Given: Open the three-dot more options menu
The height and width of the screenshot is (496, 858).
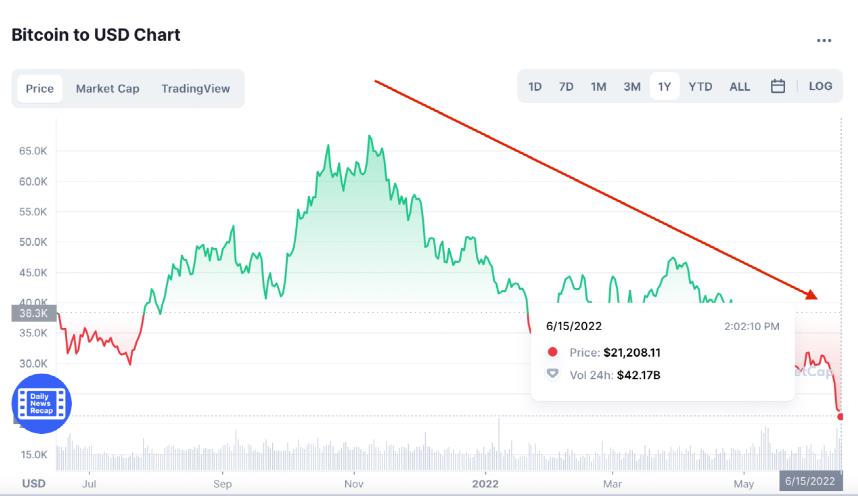Looking at the screenshot, I should point(824,41).
